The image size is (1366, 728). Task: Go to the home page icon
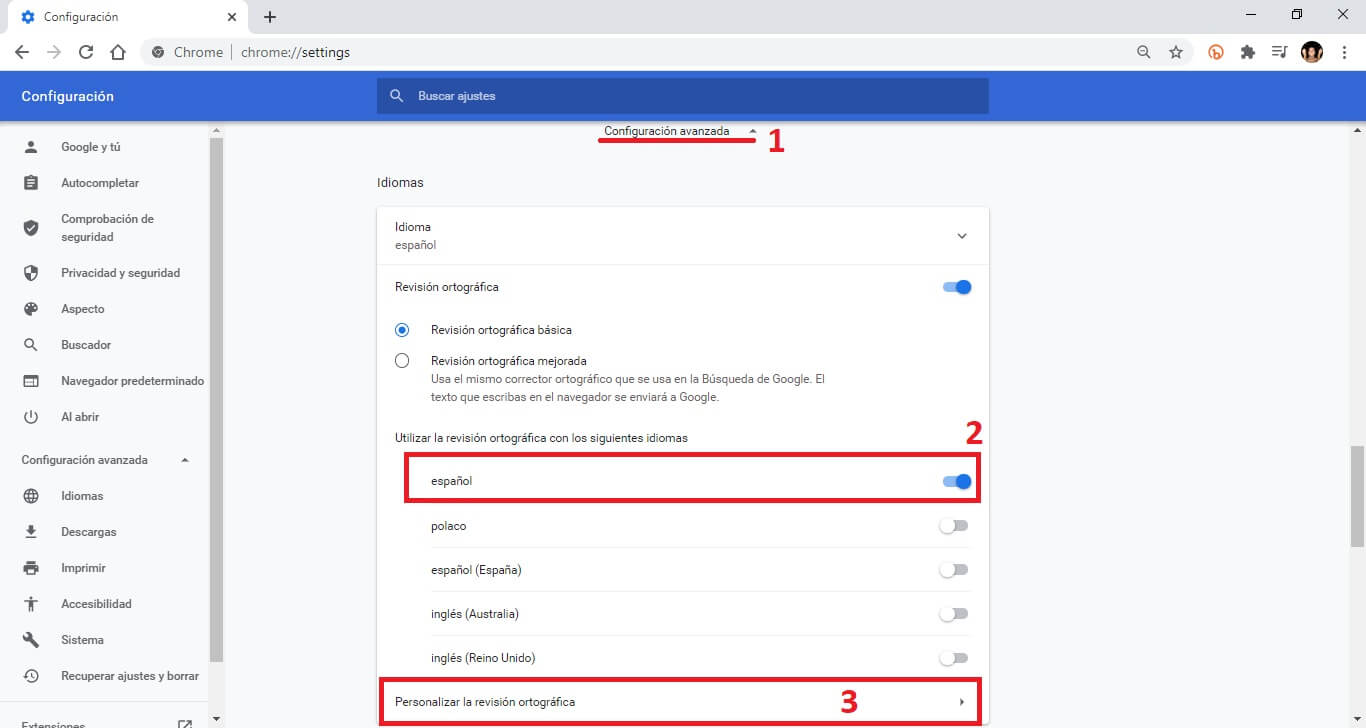click(x=118, y=52)
